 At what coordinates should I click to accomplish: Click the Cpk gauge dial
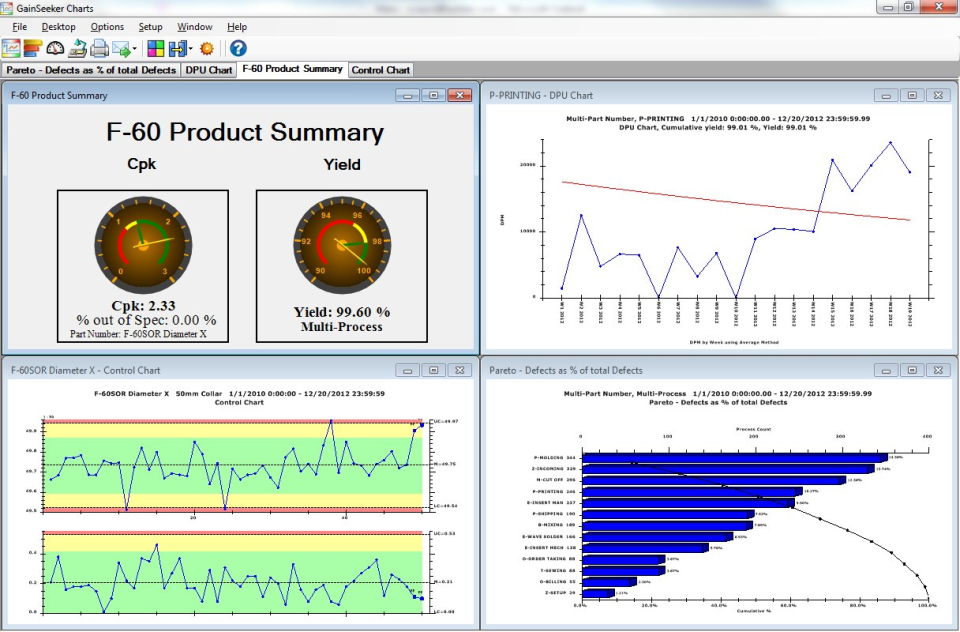coord(142,242)
